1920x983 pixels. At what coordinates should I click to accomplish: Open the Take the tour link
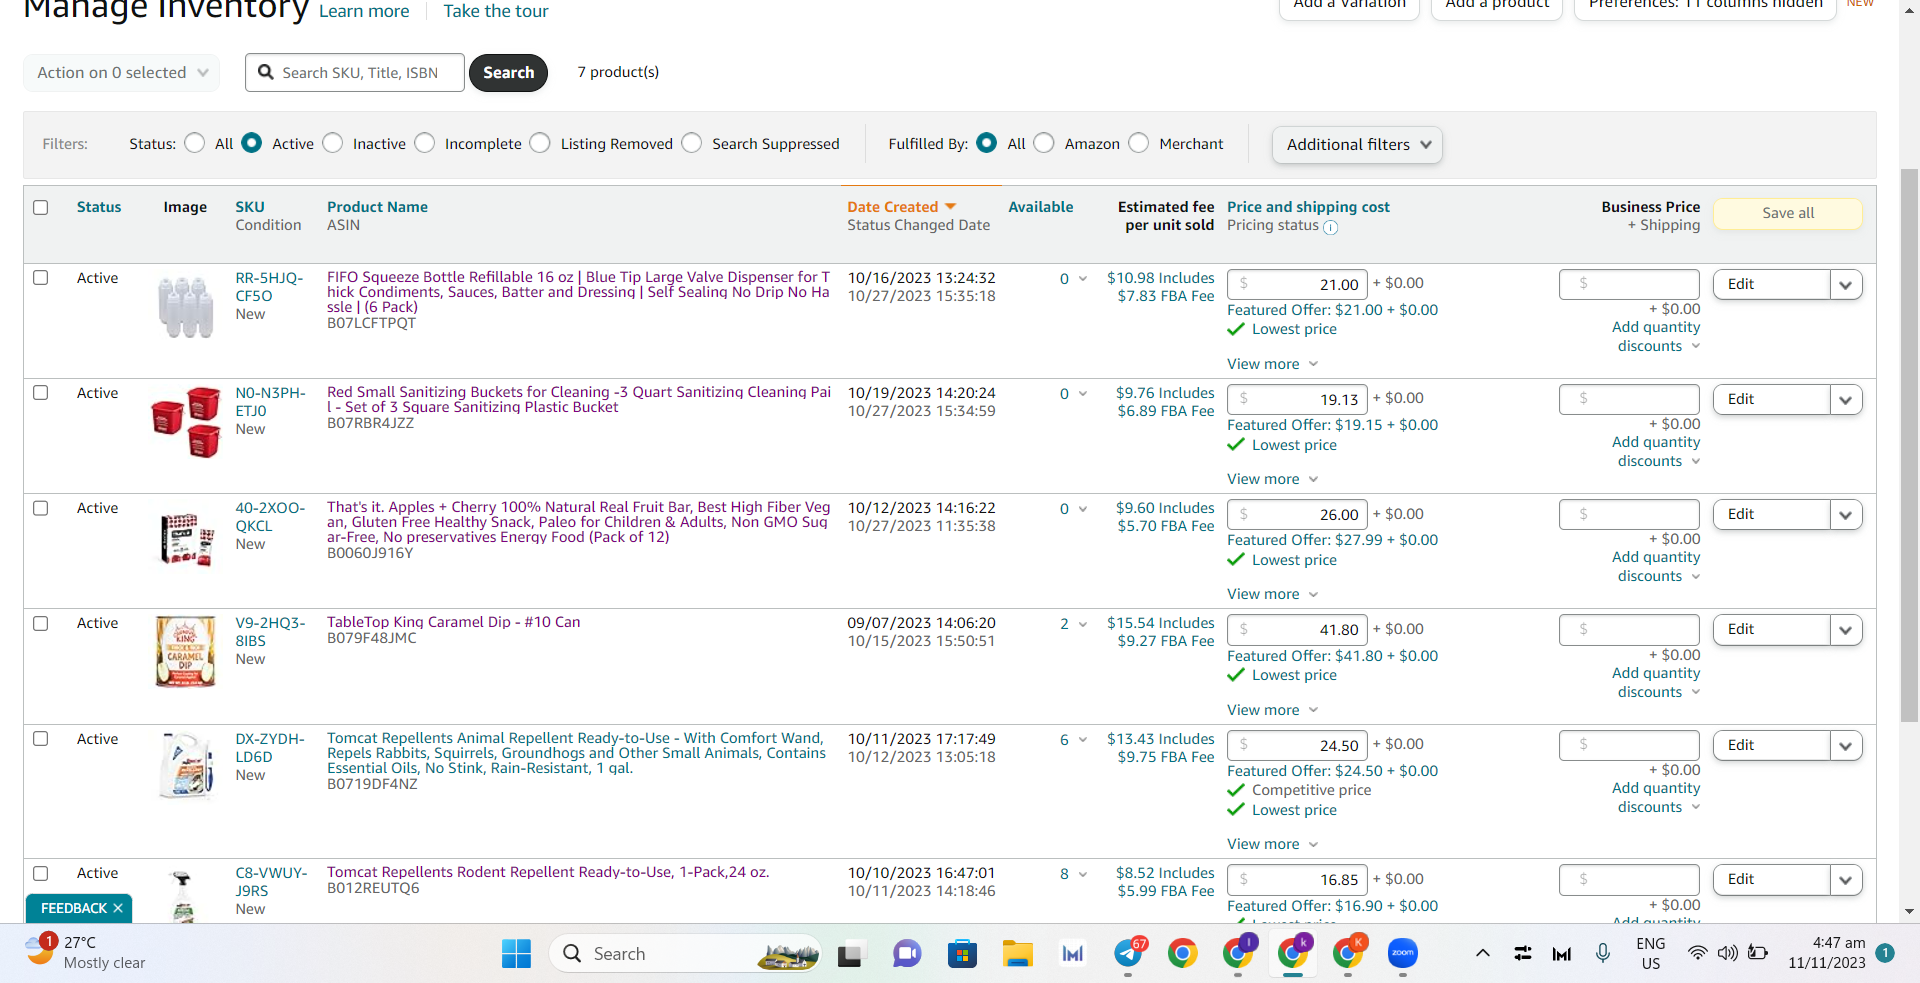[x=496, y=11]
